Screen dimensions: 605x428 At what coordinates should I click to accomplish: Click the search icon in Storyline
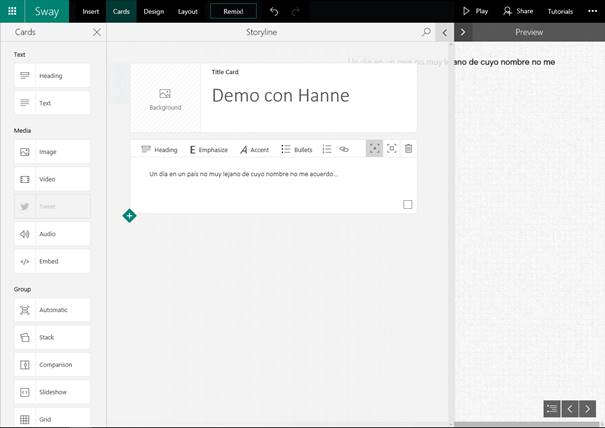pyautogui.click(x=427, y=32)
